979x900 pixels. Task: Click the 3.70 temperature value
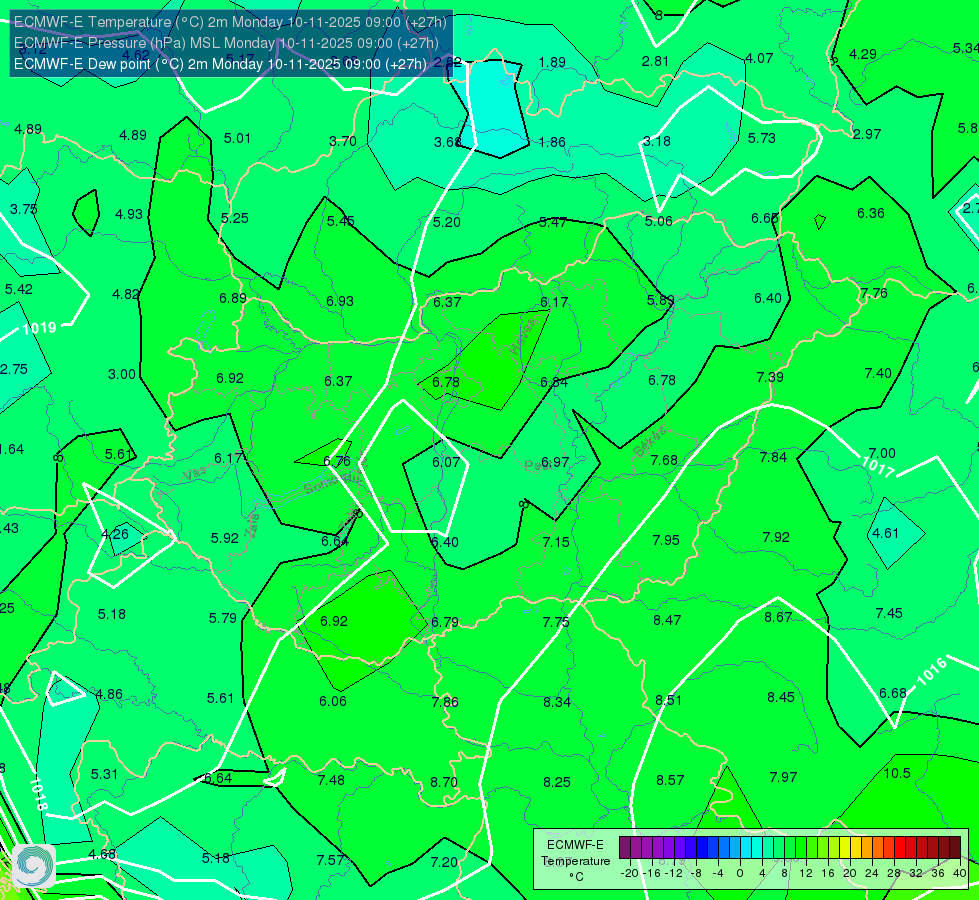click(x=343, y=141)
